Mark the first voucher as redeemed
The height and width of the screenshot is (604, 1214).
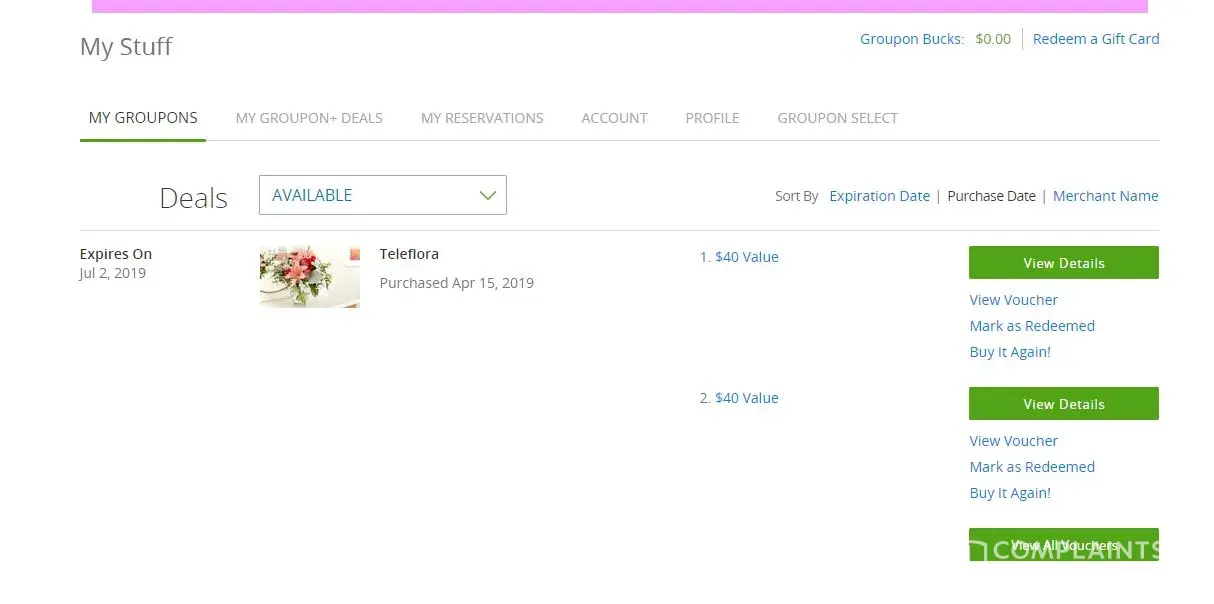tap(1032, 326)
